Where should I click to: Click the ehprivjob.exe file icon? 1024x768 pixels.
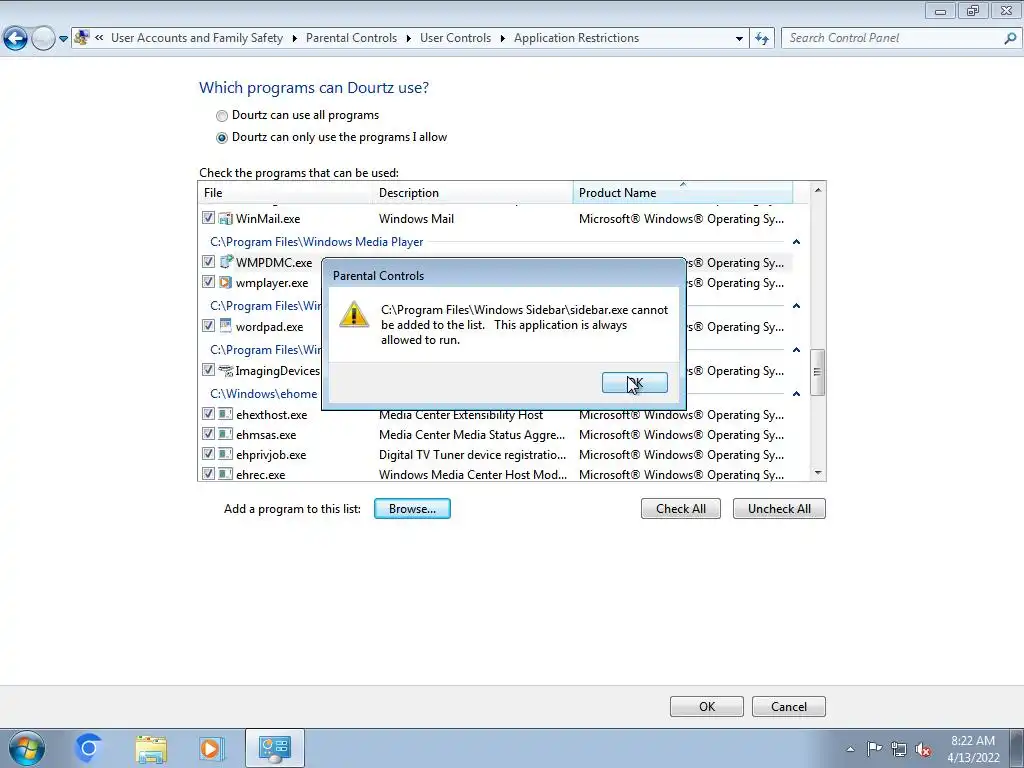225,454
